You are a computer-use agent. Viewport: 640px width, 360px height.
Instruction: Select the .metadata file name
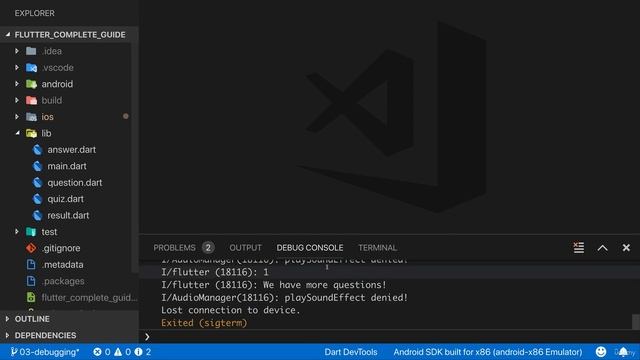pos(62,264)
